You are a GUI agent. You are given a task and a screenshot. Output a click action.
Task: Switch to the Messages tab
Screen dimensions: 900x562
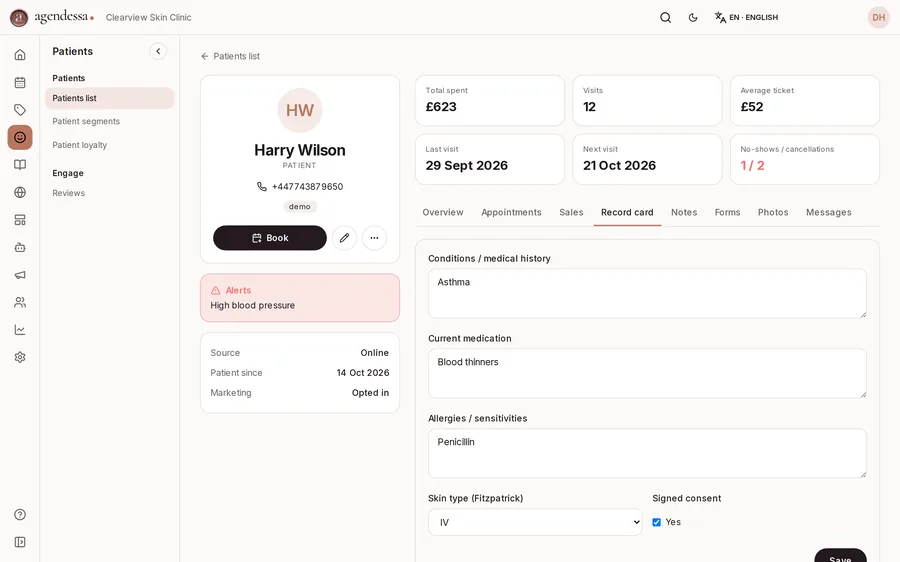coord(829,212)
